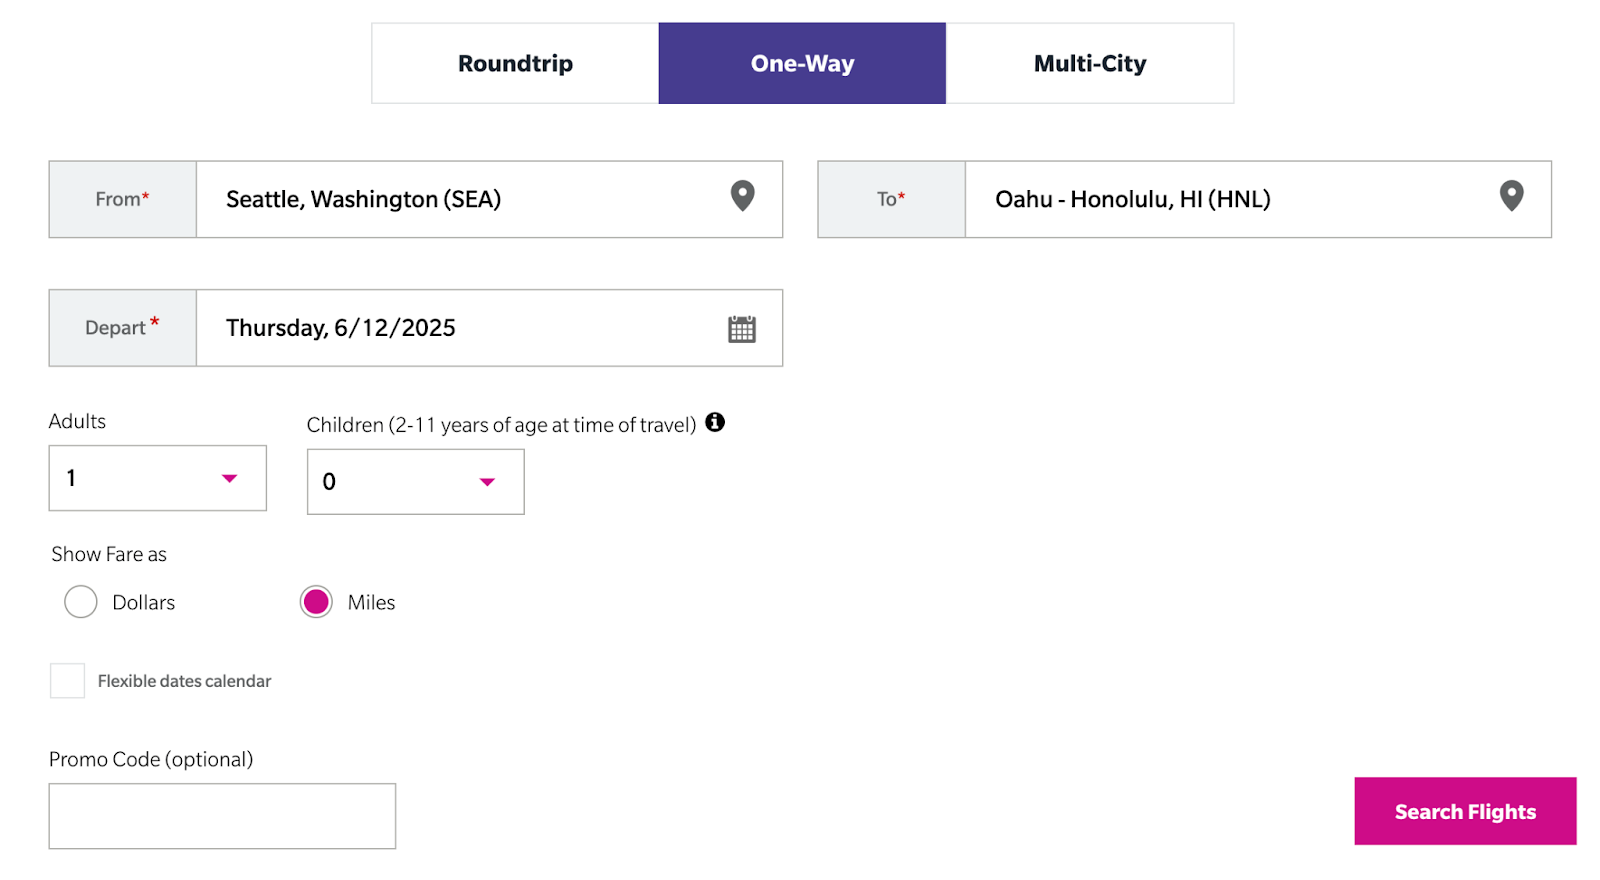Click the Children dropdown arrow
The width and height of the screenshot is (1600, 880).
(487, 482)
